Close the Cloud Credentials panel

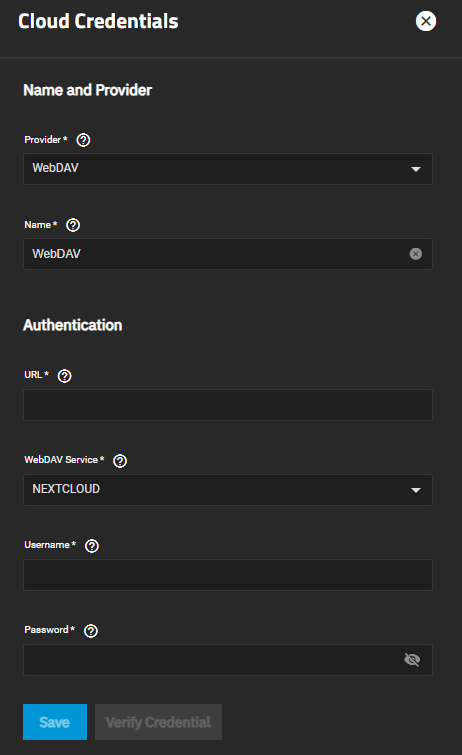[426, 21]
